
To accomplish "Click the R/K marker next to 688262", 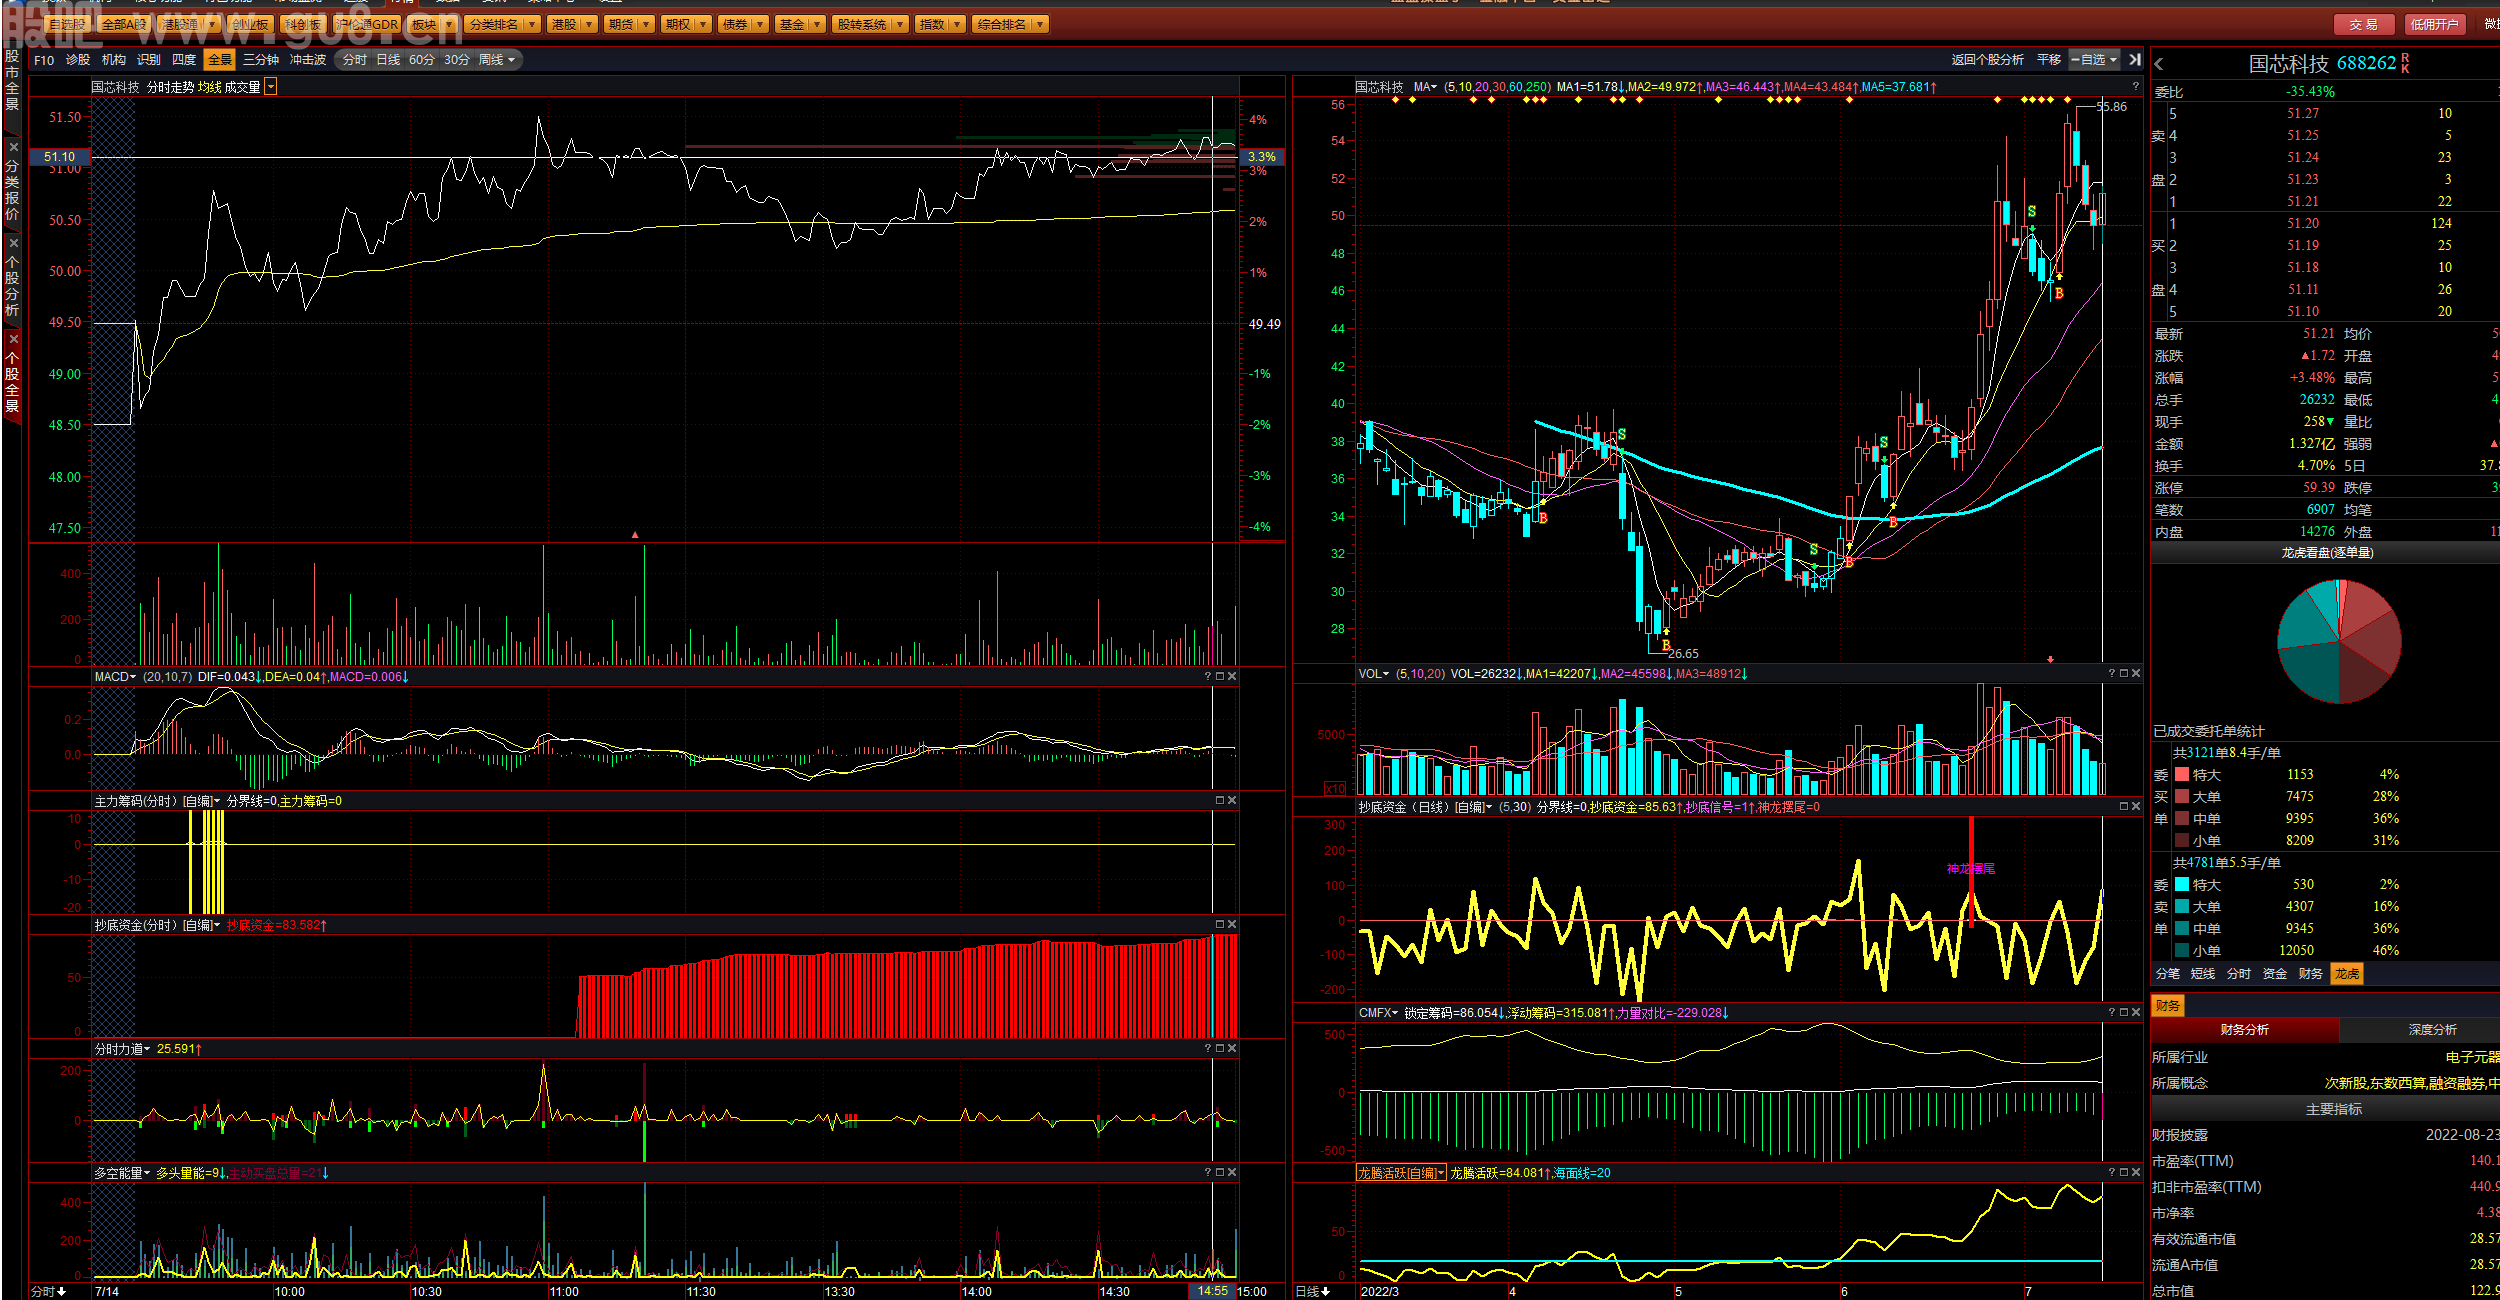I will pos(2405,64).
